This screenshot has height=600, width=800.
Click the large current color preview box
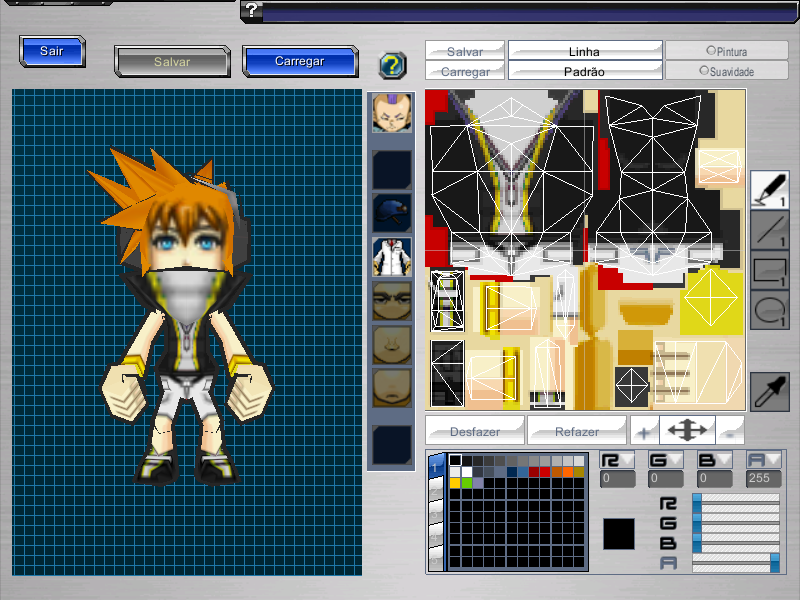pyautogui.click(x=619, y=534)
